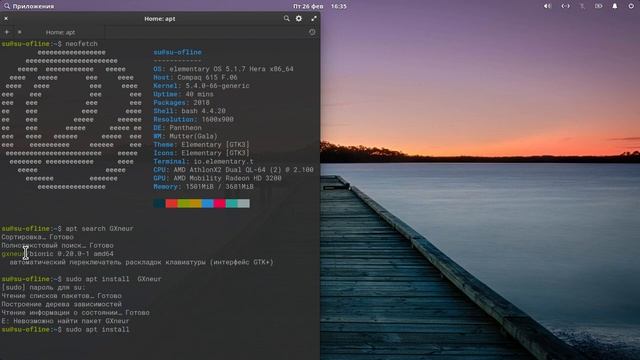Open terminal settings gear menu

pyautogui.click(x=299, y=18)
